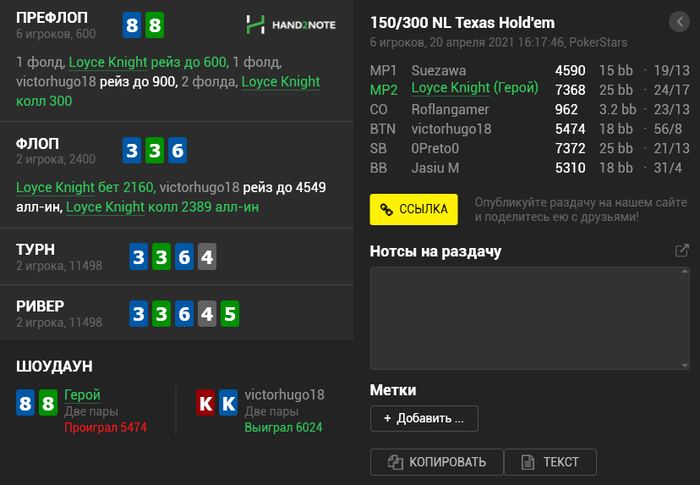Select player Jasiu M in BB row
Viewport: 700px width, 485px height.
click(435, 168)
